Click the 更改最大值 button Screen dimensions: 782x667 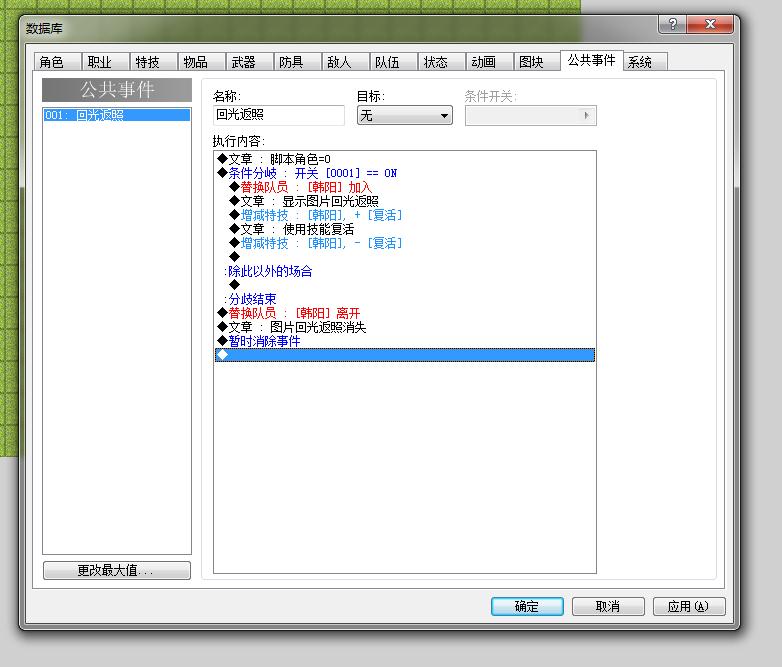(117, 570)
